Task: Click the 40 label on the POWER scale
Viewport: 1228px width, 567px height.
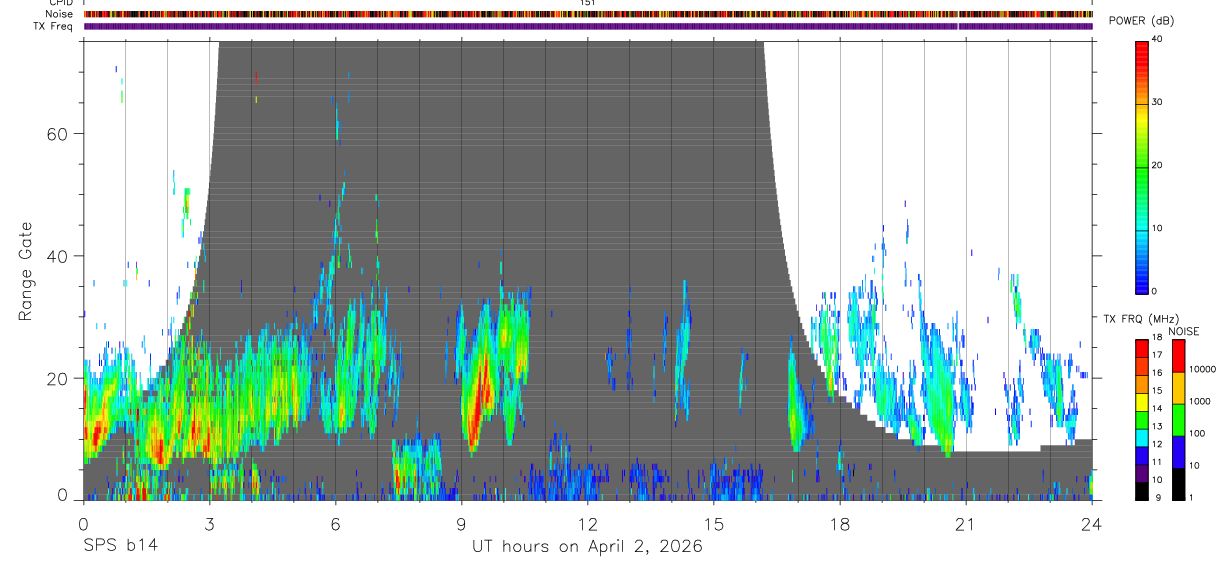Action: point(1156,39)
